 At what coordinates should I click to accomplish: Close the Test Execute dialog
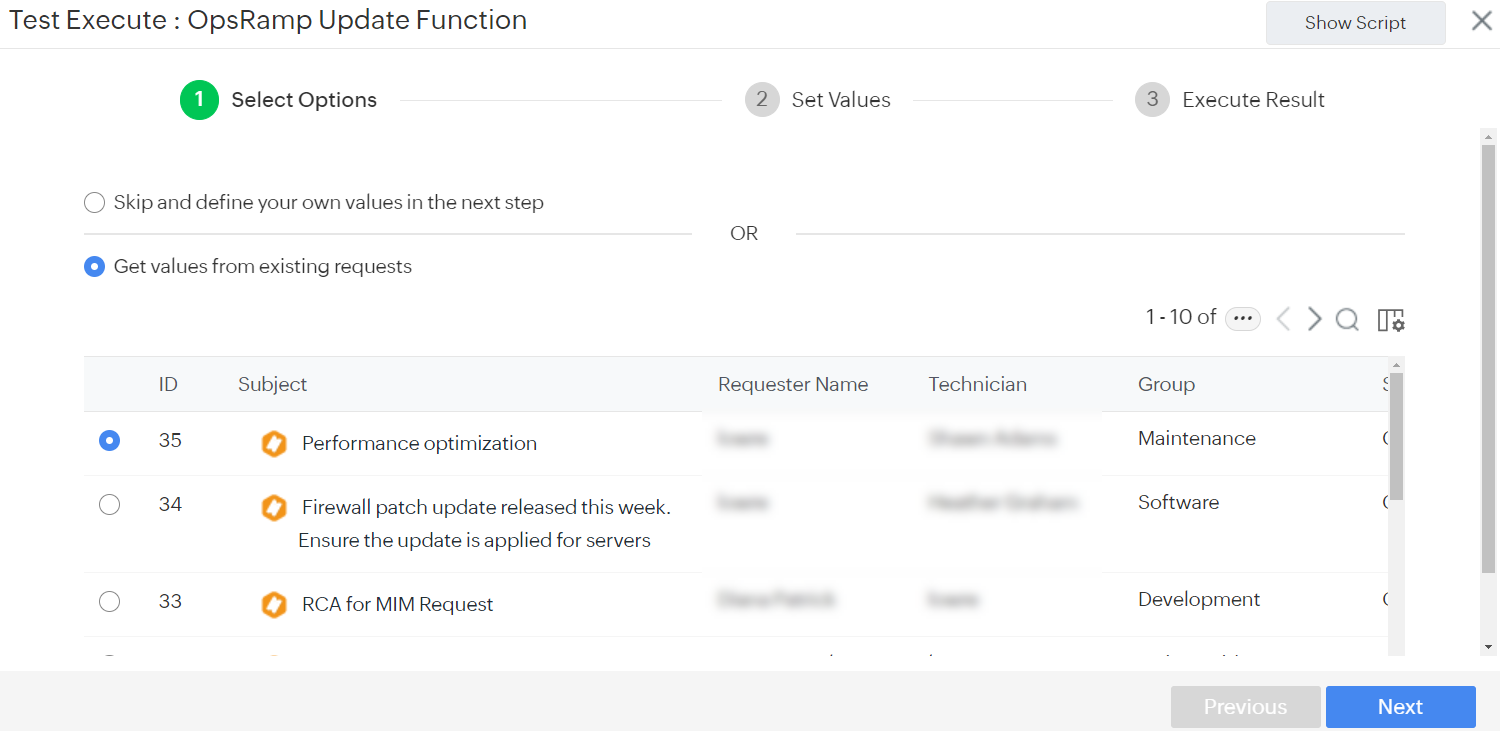point(1481,21)
